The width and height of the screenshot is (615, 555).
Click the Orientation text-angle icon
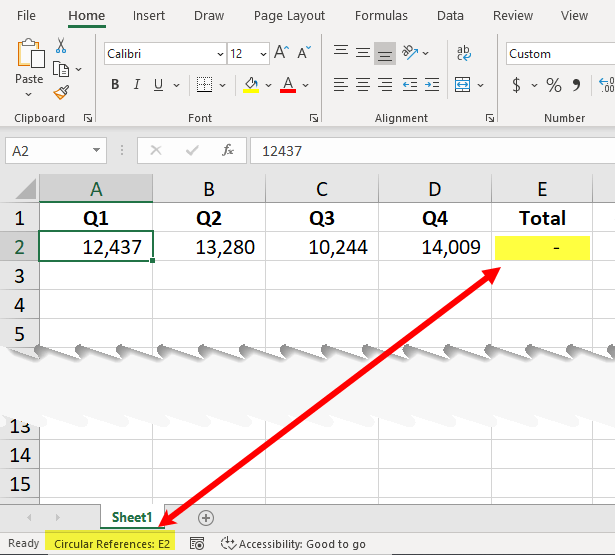coord(409,53)
